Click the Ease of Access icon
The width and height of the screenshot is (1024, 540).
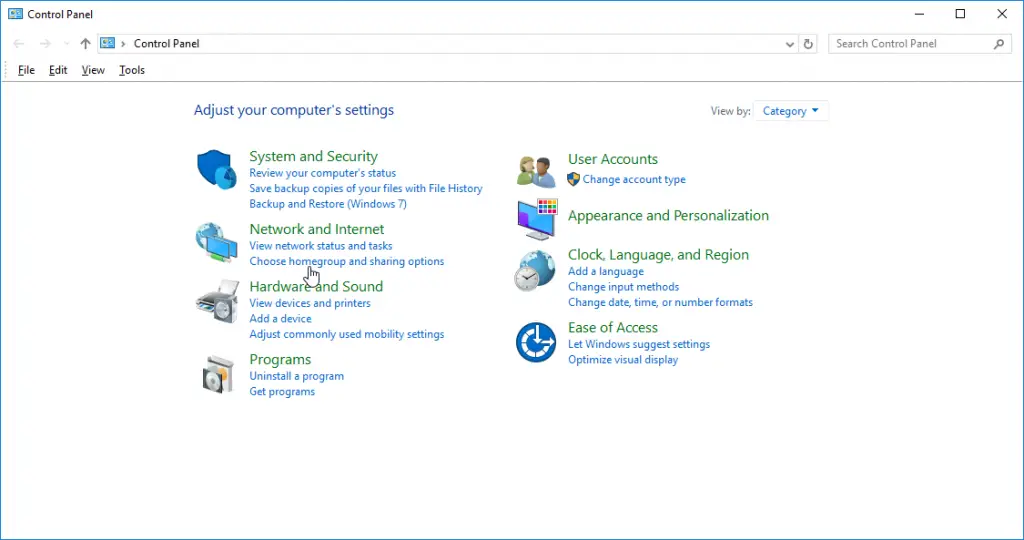coord(536,342)
